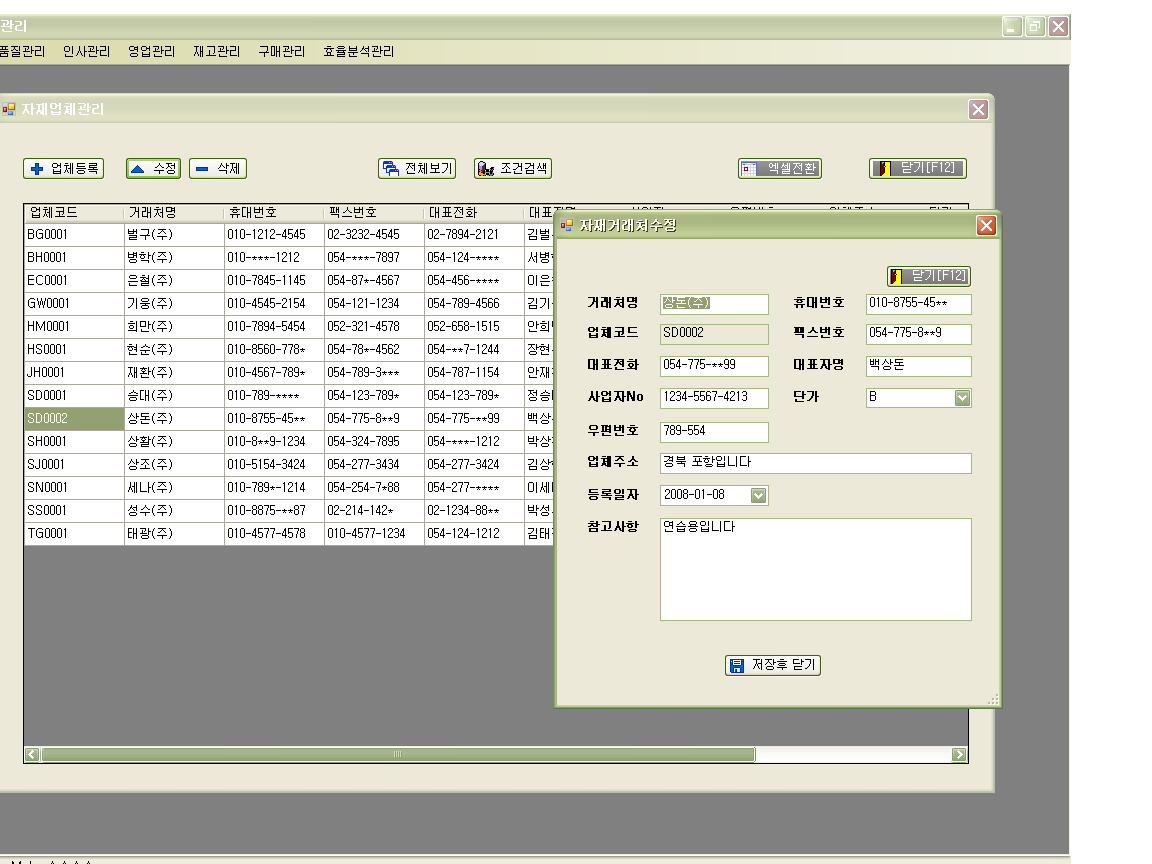Click the 수정 edit button
This screenshot has width=1152, height=864.
click(x=153, y=168)
